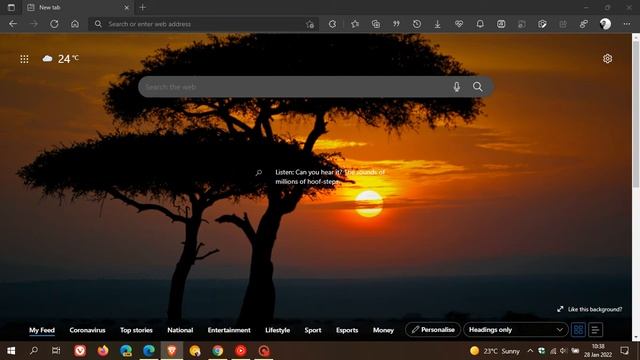Viewport: 640px width, 360px height.
Task: Switch feed to grid view
Action: [x=578, y=330]
